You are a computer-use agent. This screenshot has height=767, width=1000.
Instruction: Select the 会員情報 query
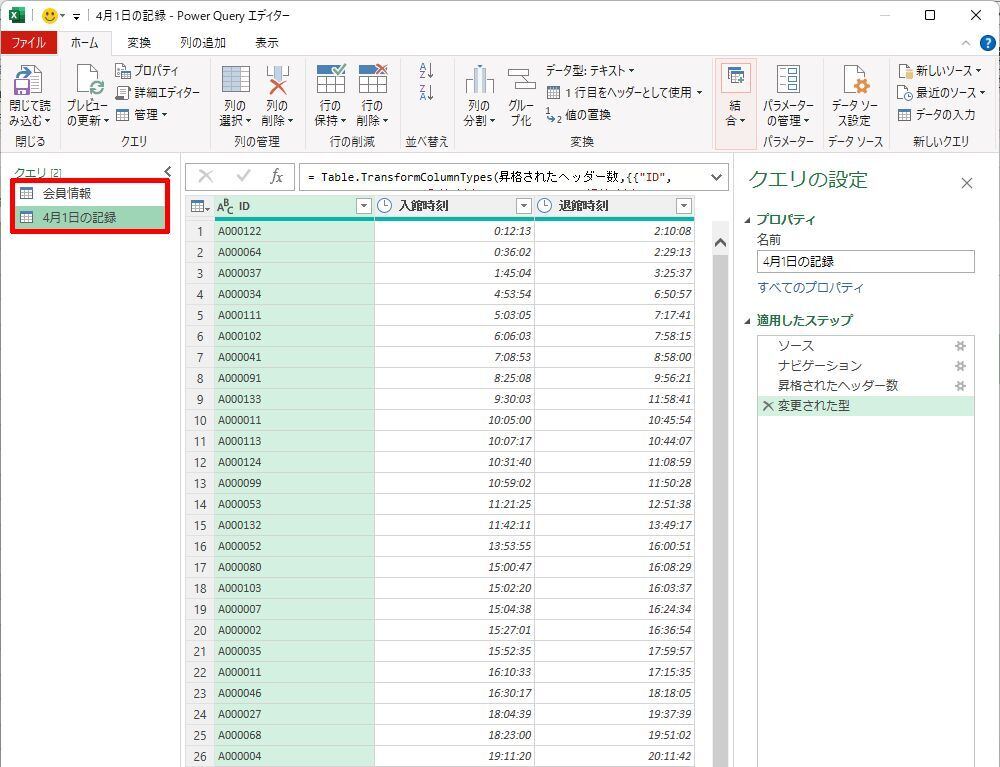point(90,193)
